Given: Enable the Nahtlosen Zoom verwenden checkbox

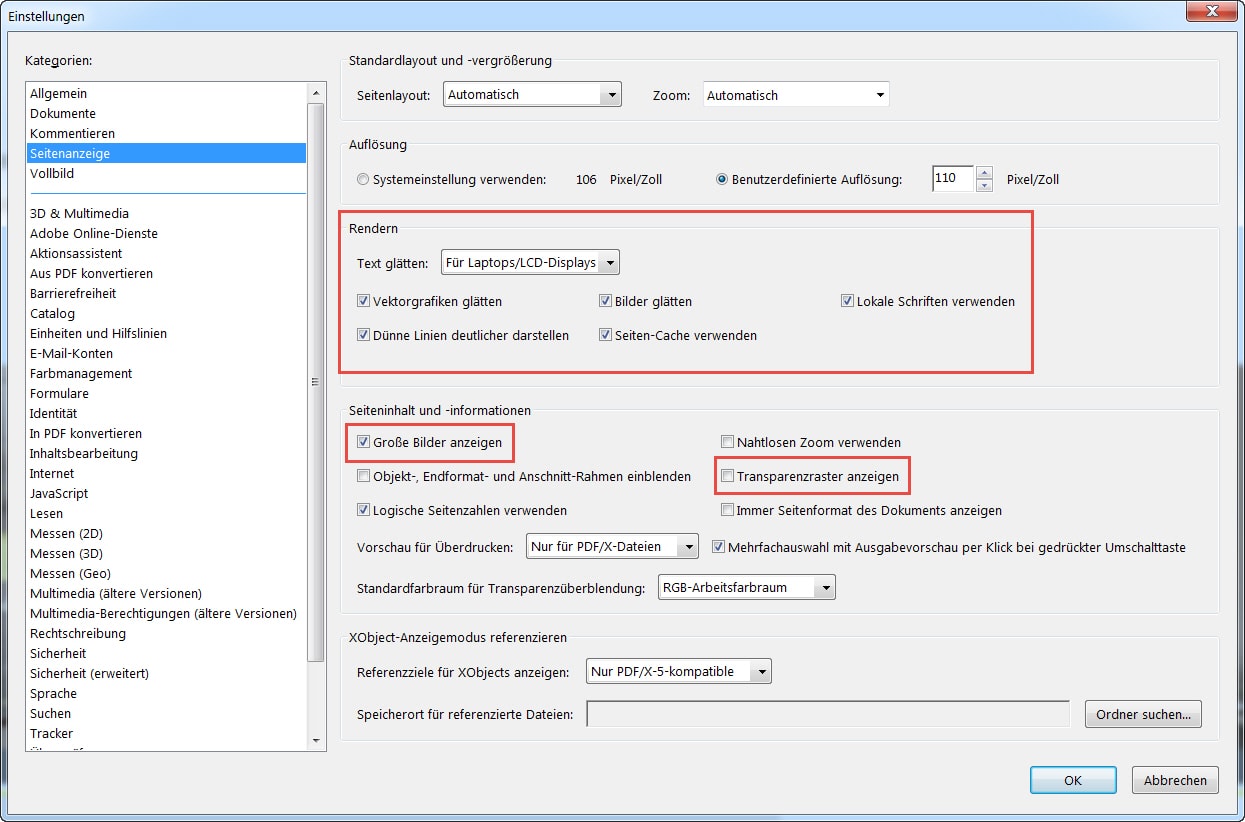Looking at the screenshot, I should (x=728, y=442).
